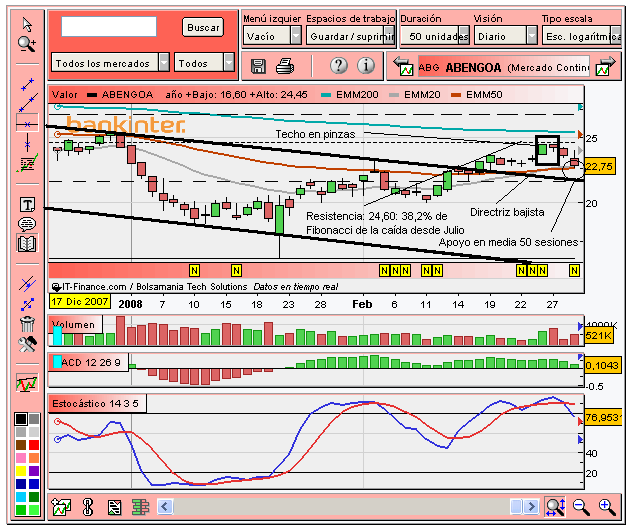
Task: Zoom in with the plus magnifier
Action: [606, 507]
